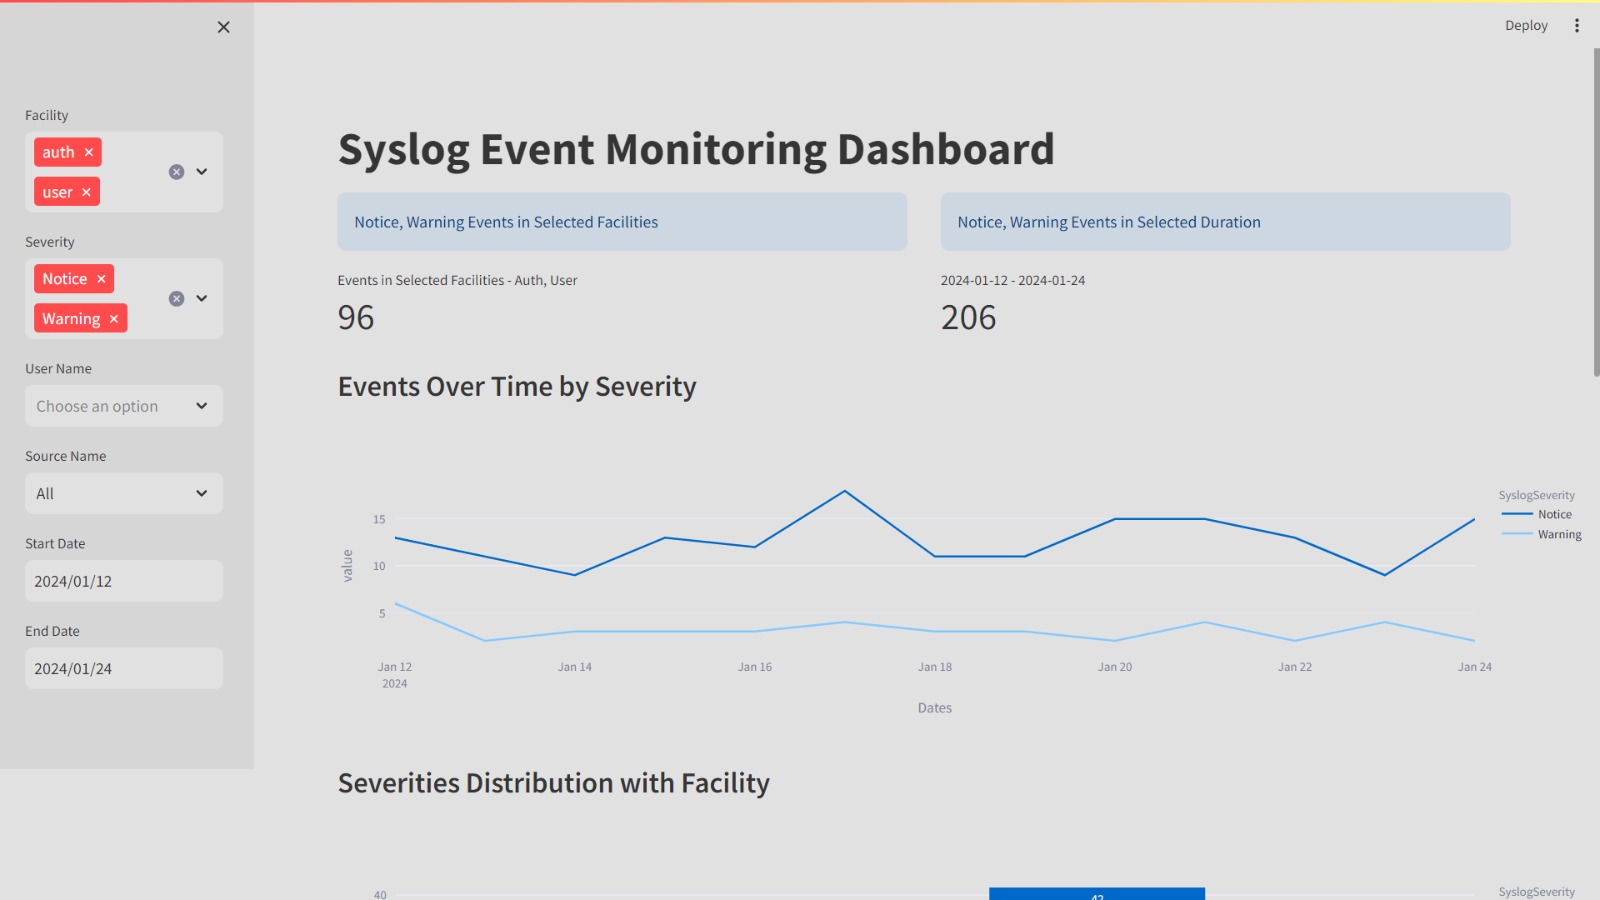The image size is (1600, 900).
Task: Remove the Warning severity tag
Action: (x=114, y=319)
